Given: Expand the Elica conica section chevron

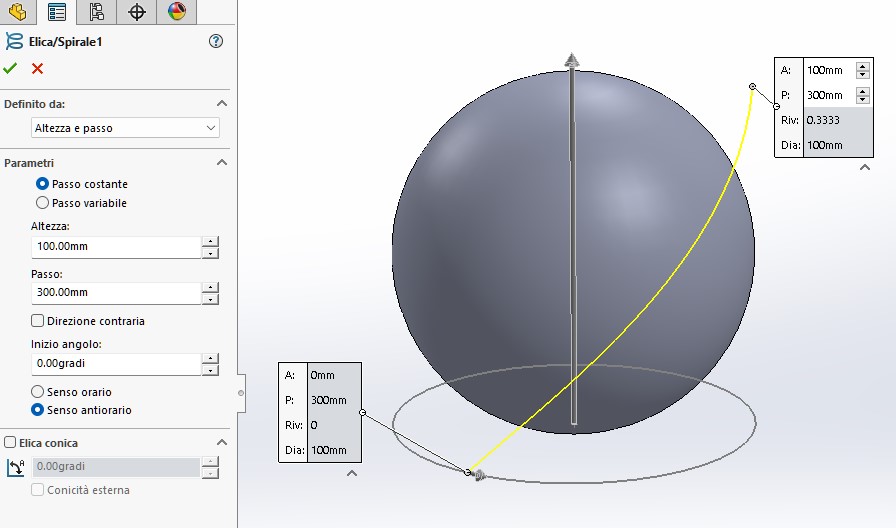Looking at the screenshot, I should tap(222, 442).
